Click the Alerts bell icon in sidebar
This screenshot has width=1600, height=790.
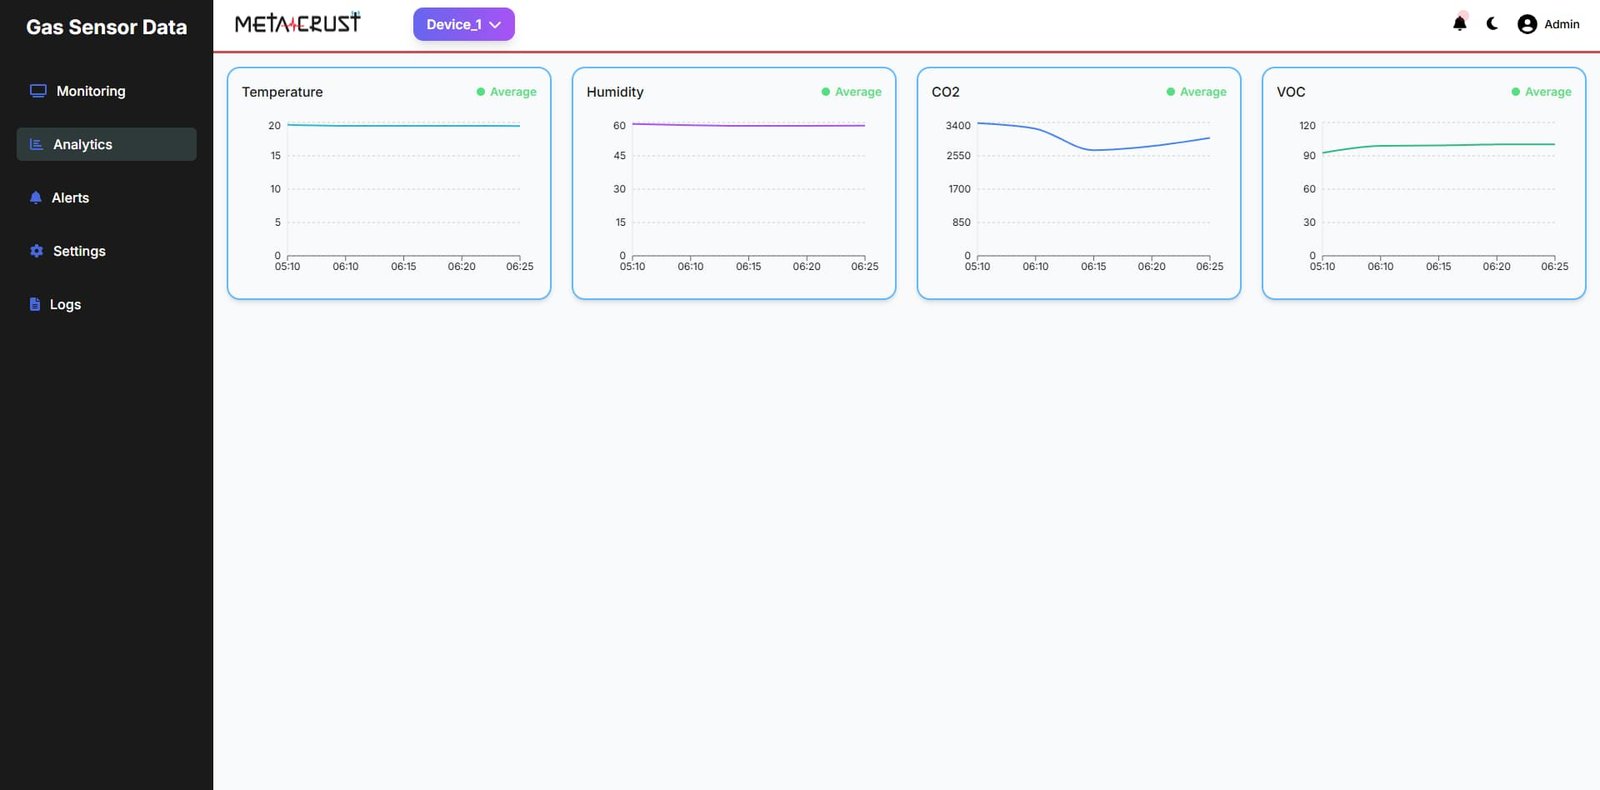pyautogui.click(x=36, y=198)
